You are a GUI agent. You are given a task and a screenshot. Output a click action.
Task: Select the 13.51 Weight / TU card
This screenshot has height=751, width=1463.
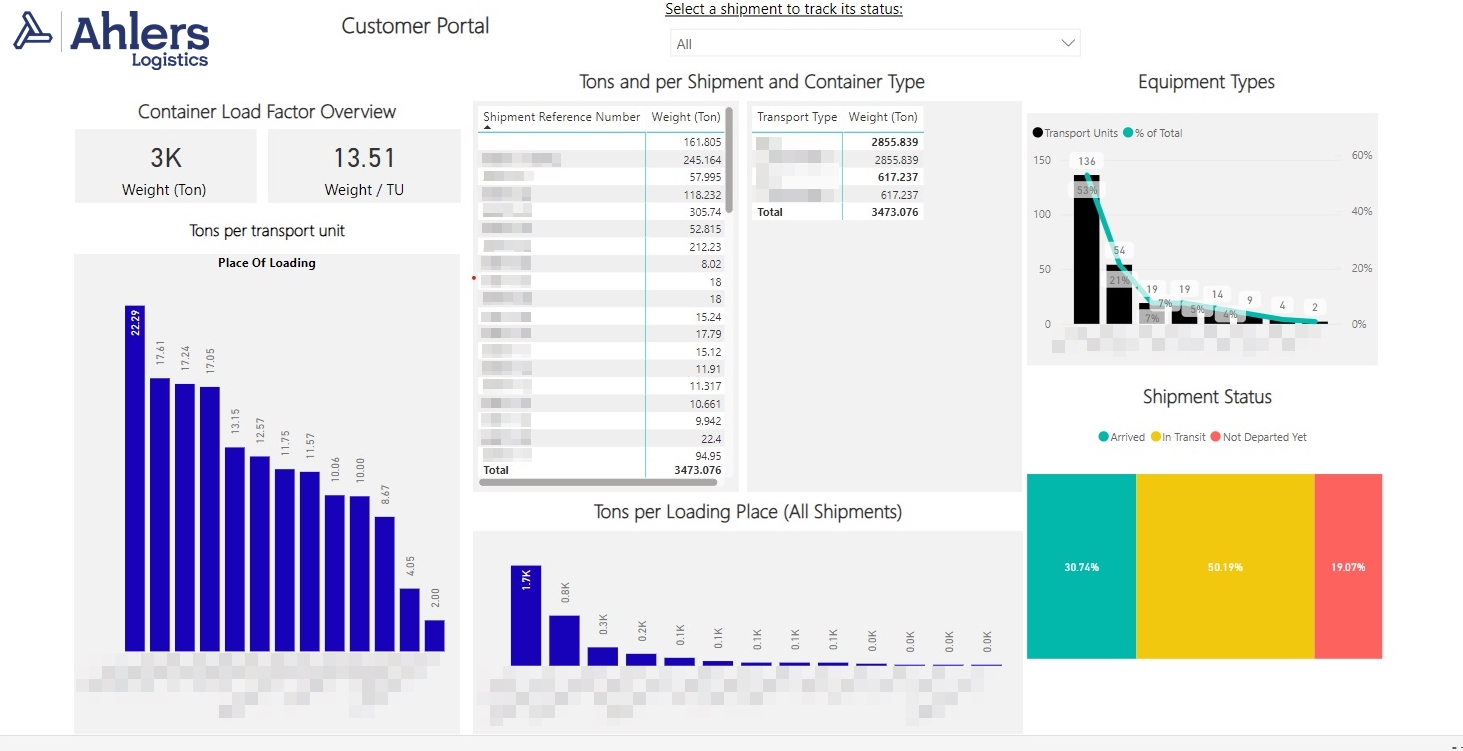pos(364,166)
